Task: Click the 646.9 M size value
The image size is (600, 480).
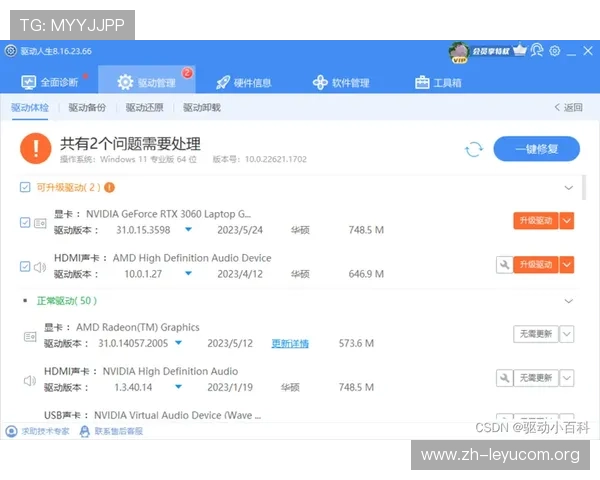Action: click(x=366, y=274)
